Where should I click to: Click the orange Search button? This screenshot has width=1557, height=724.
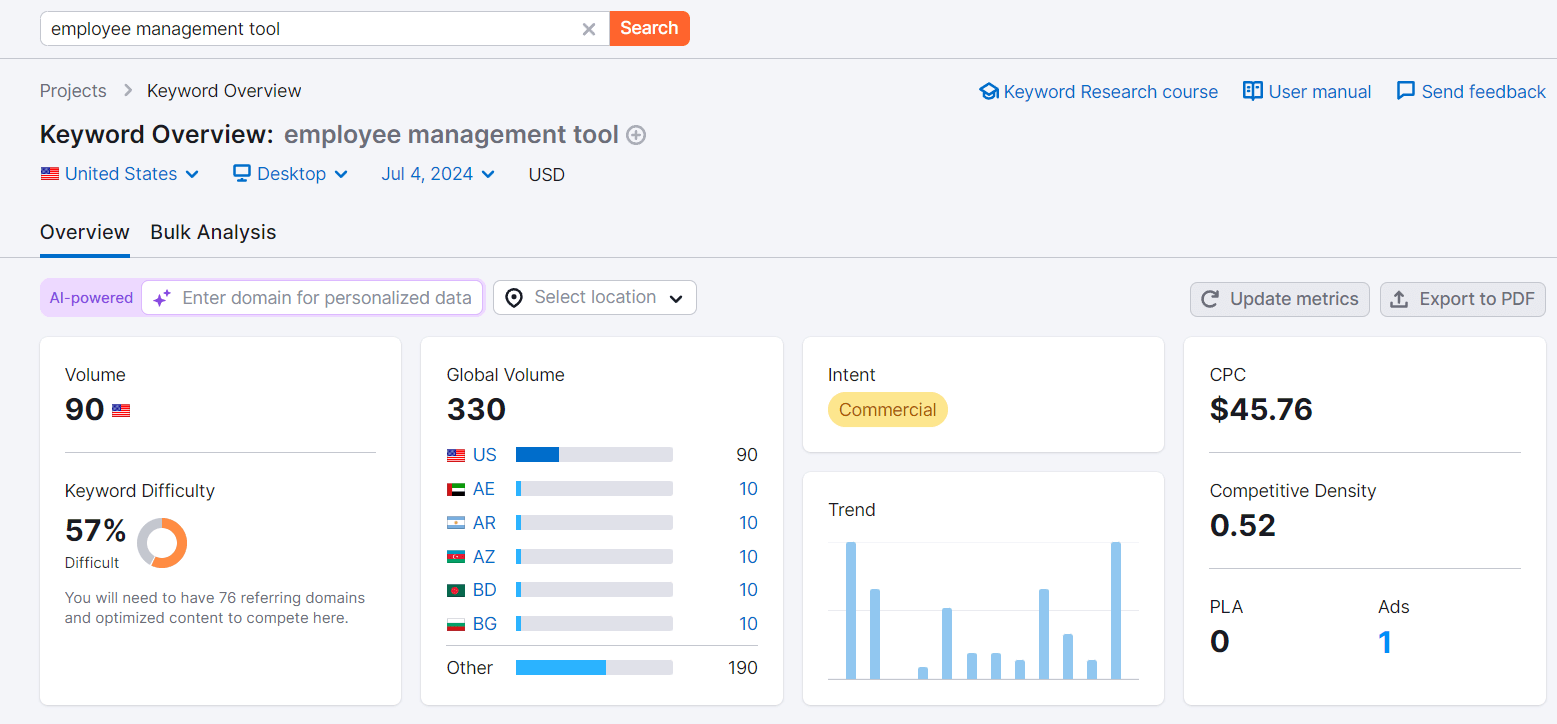click(649, 28)
